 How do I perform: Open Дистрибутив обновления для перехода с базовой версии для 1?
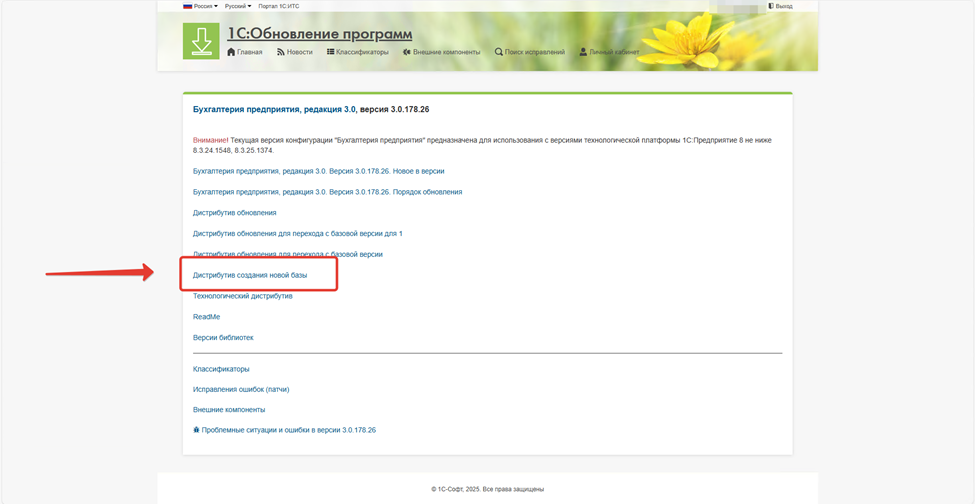(298, 233)
